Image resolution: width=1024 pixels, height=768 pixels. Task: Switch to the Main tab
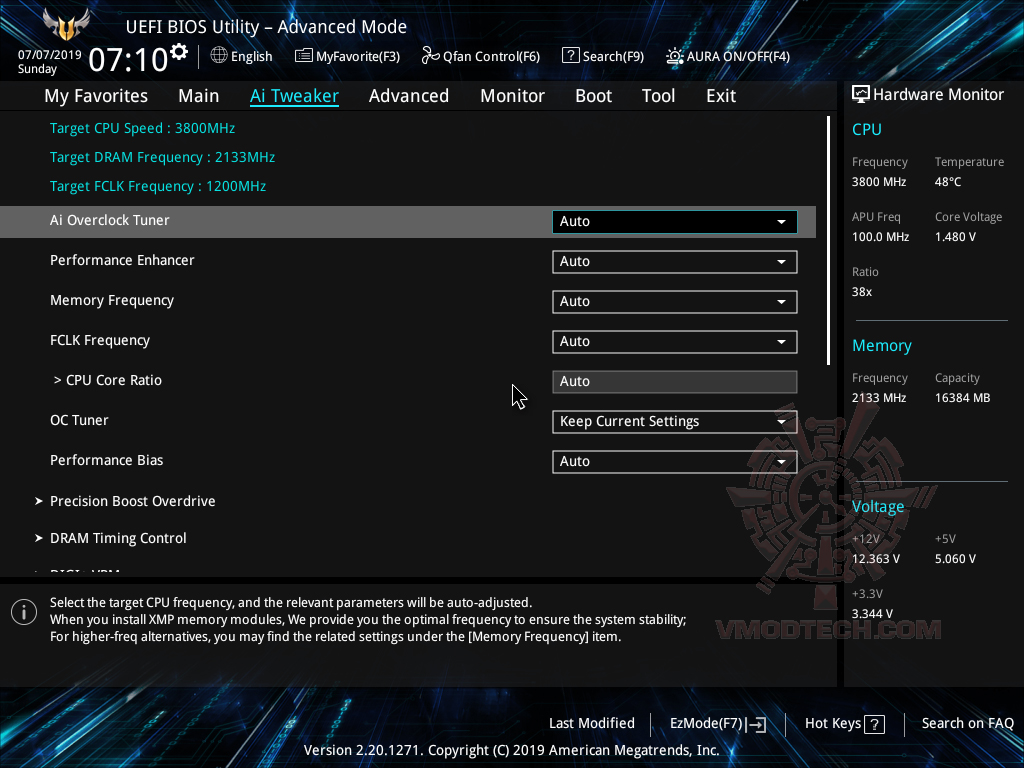tap(199, 96)
